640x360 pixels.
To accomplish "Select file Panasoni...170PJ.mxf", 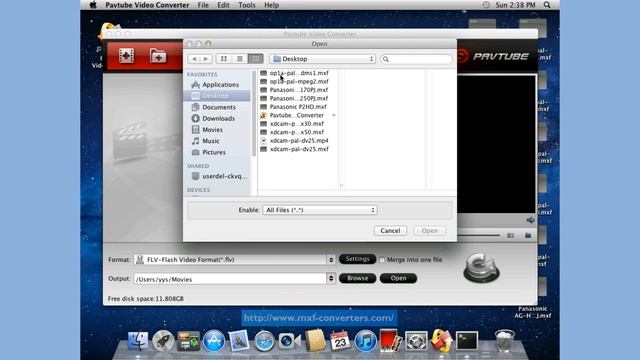I will 298,90.
